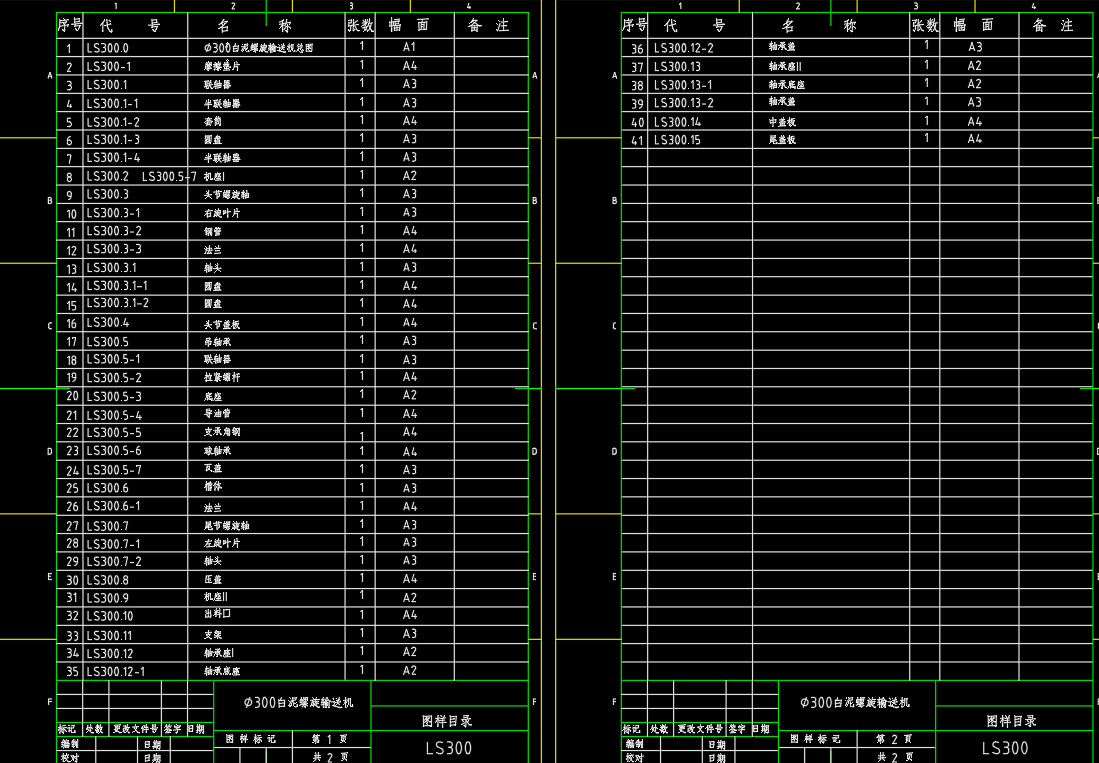
Task: Select the LS300.15 code in row 41
Action: [x=677, y=140]
